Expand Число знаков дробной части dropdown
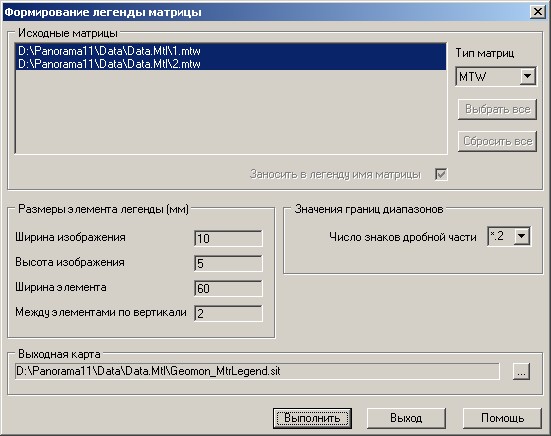This screenshot has width=551, height=436. point(522,236)
